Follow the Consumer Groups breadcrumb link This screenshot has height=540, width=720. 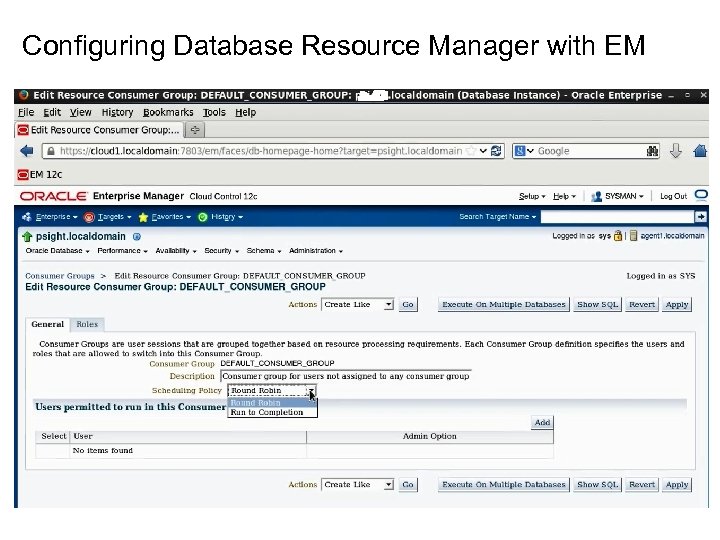[60, 276]
